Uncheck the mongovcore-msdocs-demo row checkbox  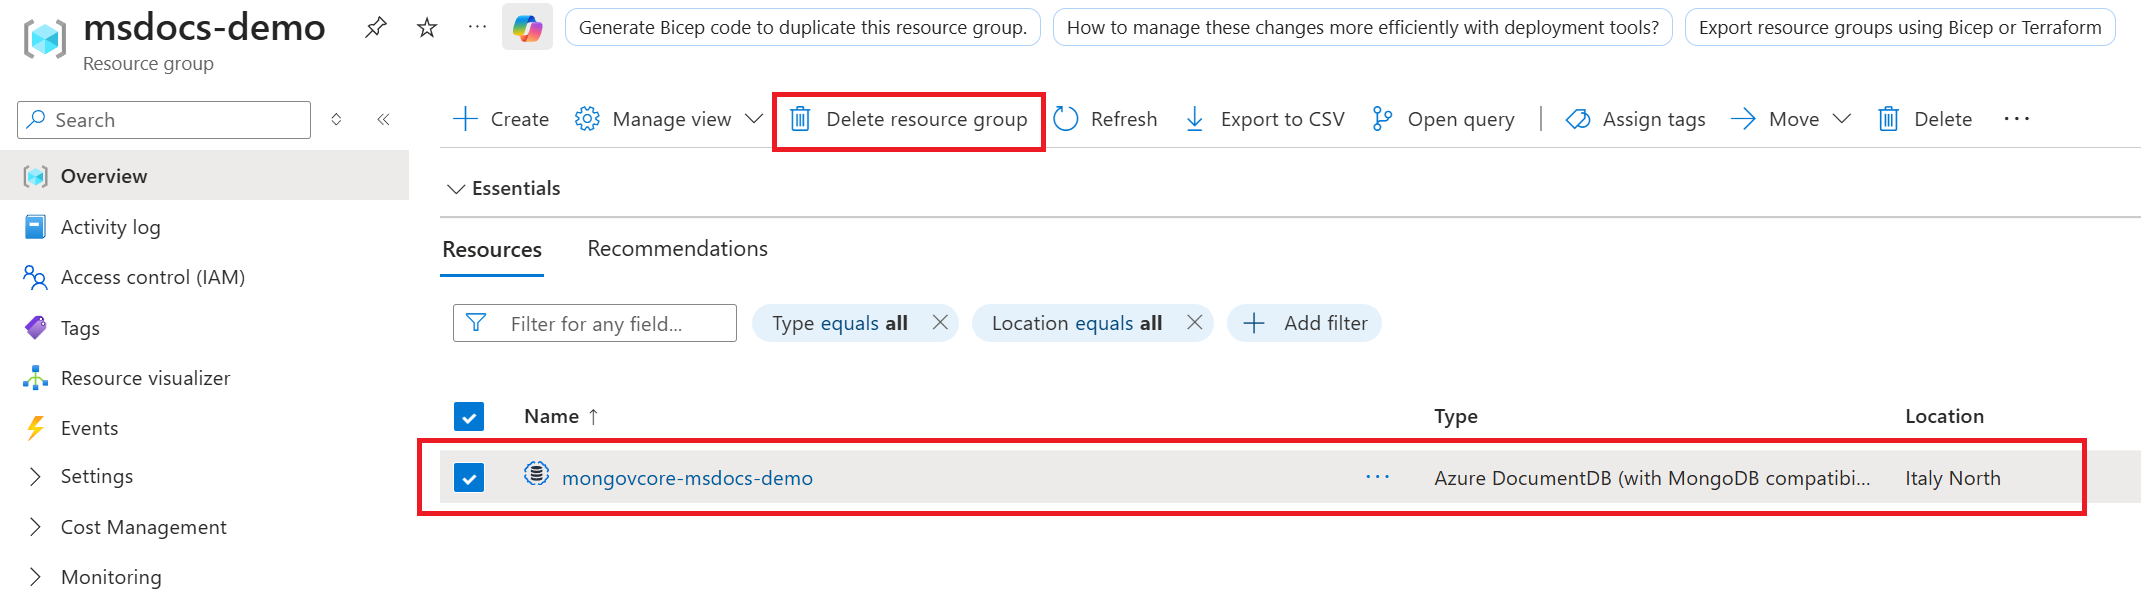point(469,478)
